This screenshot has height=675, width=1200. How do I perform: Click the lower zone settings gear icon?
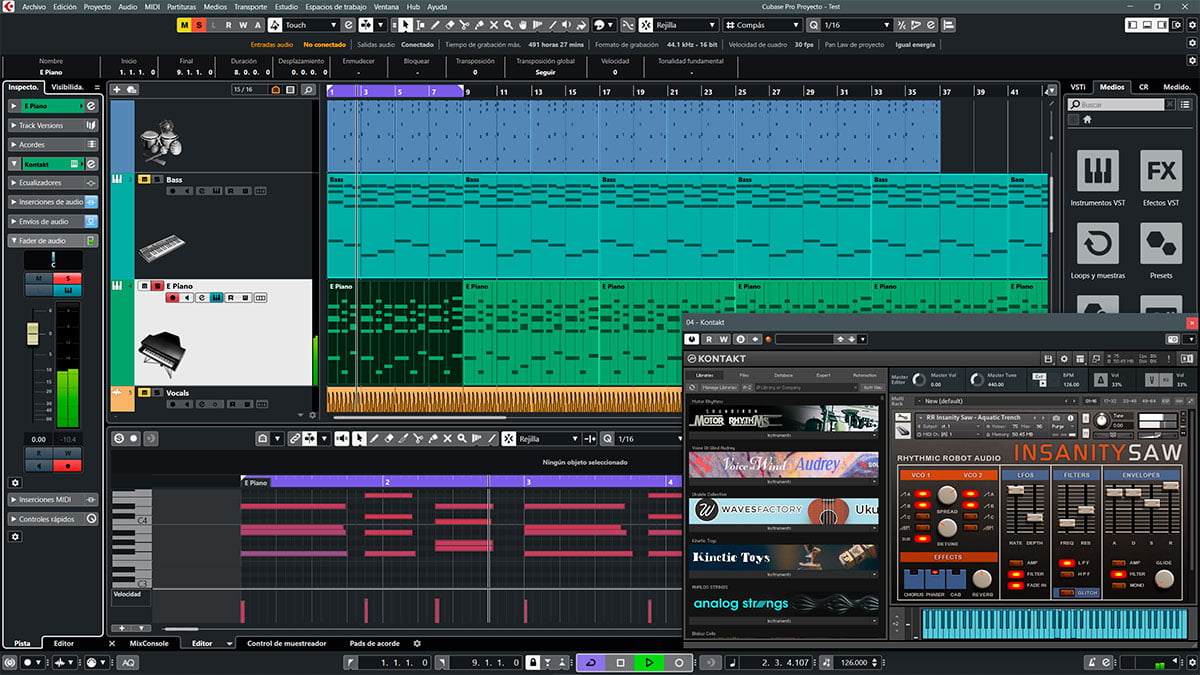coord(417,643)
